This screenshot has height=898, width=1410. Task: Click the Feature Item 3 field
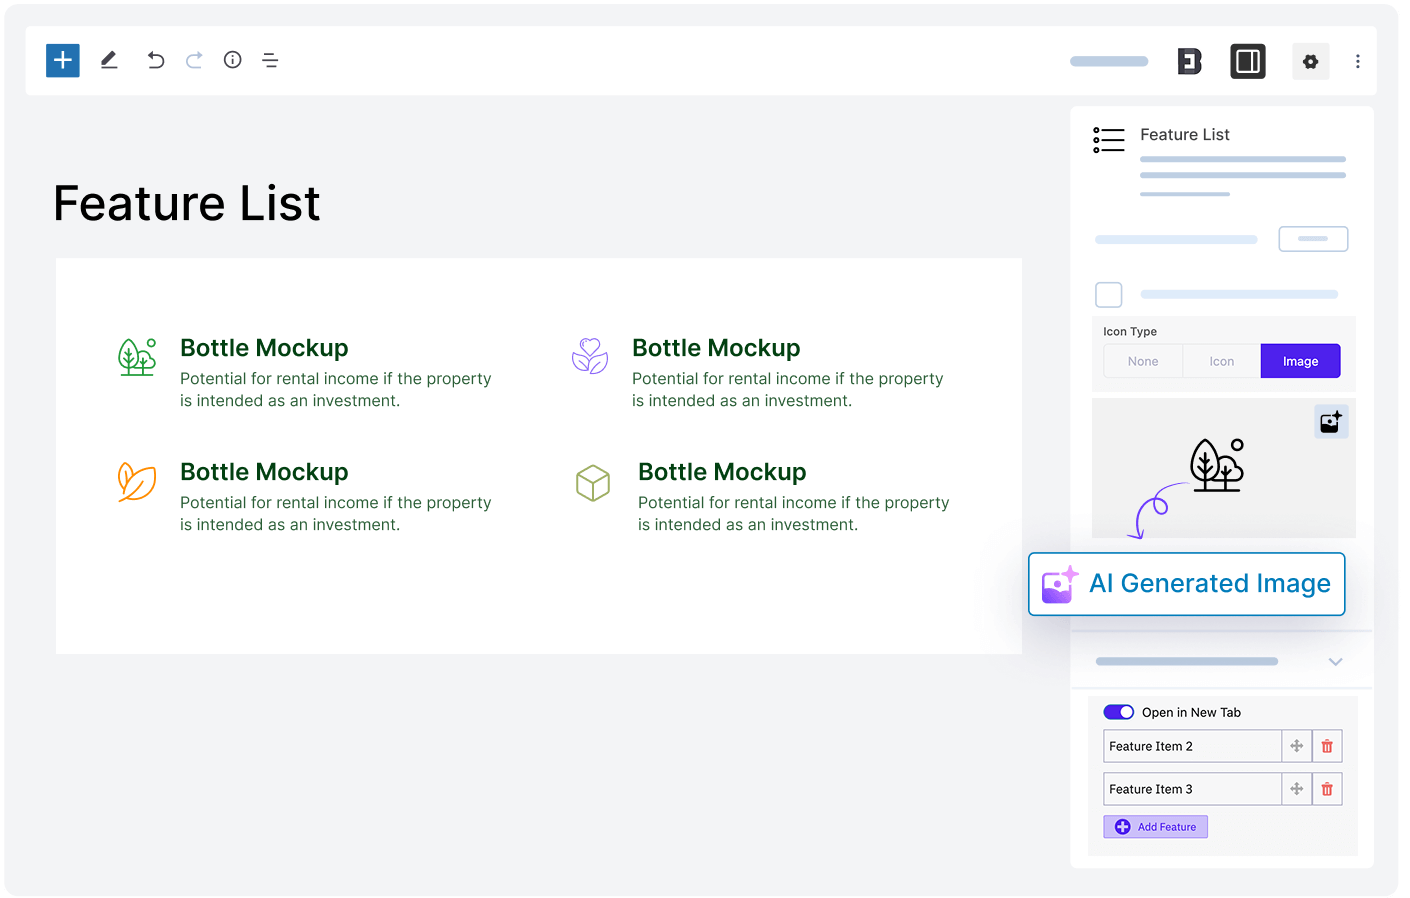click(x=1192, y=789)
